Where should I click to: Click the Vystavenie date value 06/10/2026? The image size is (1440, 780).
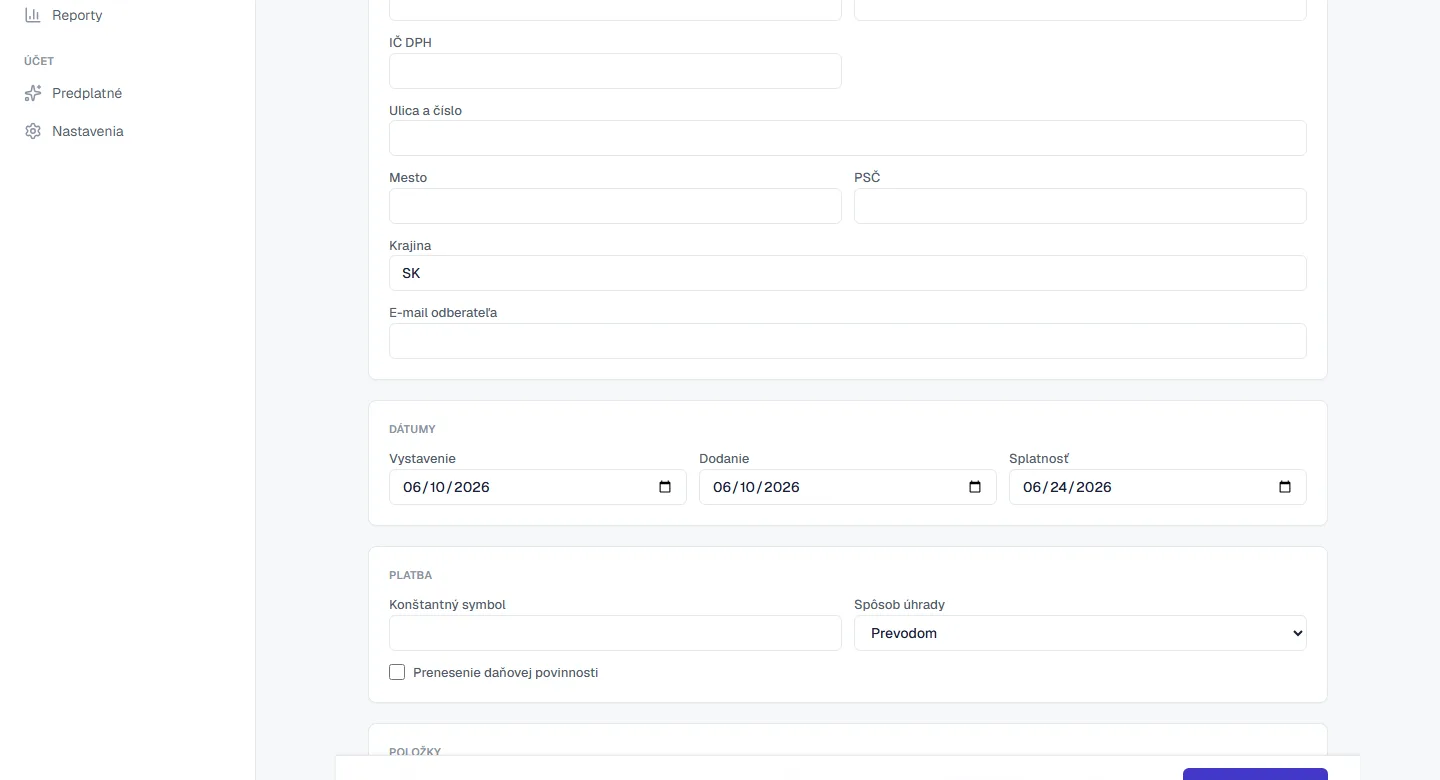pyautogui.click(x=446, y=487)
